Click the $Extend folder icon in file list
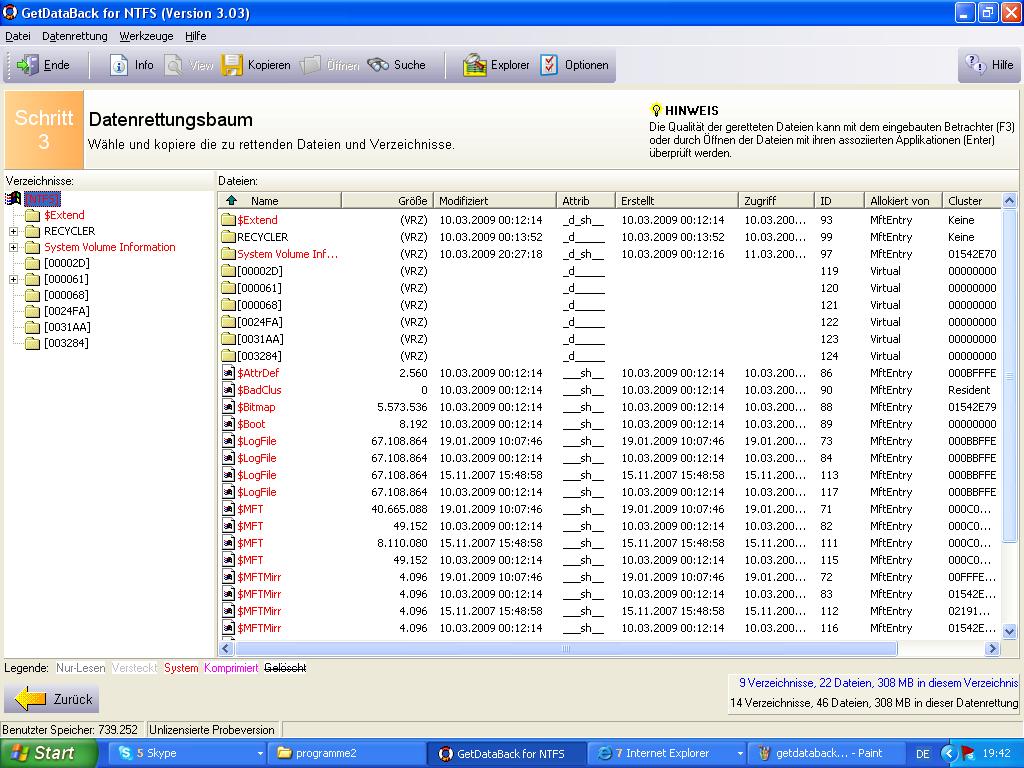This screenshot has width=1024, height=768. [x=228, y=220]
